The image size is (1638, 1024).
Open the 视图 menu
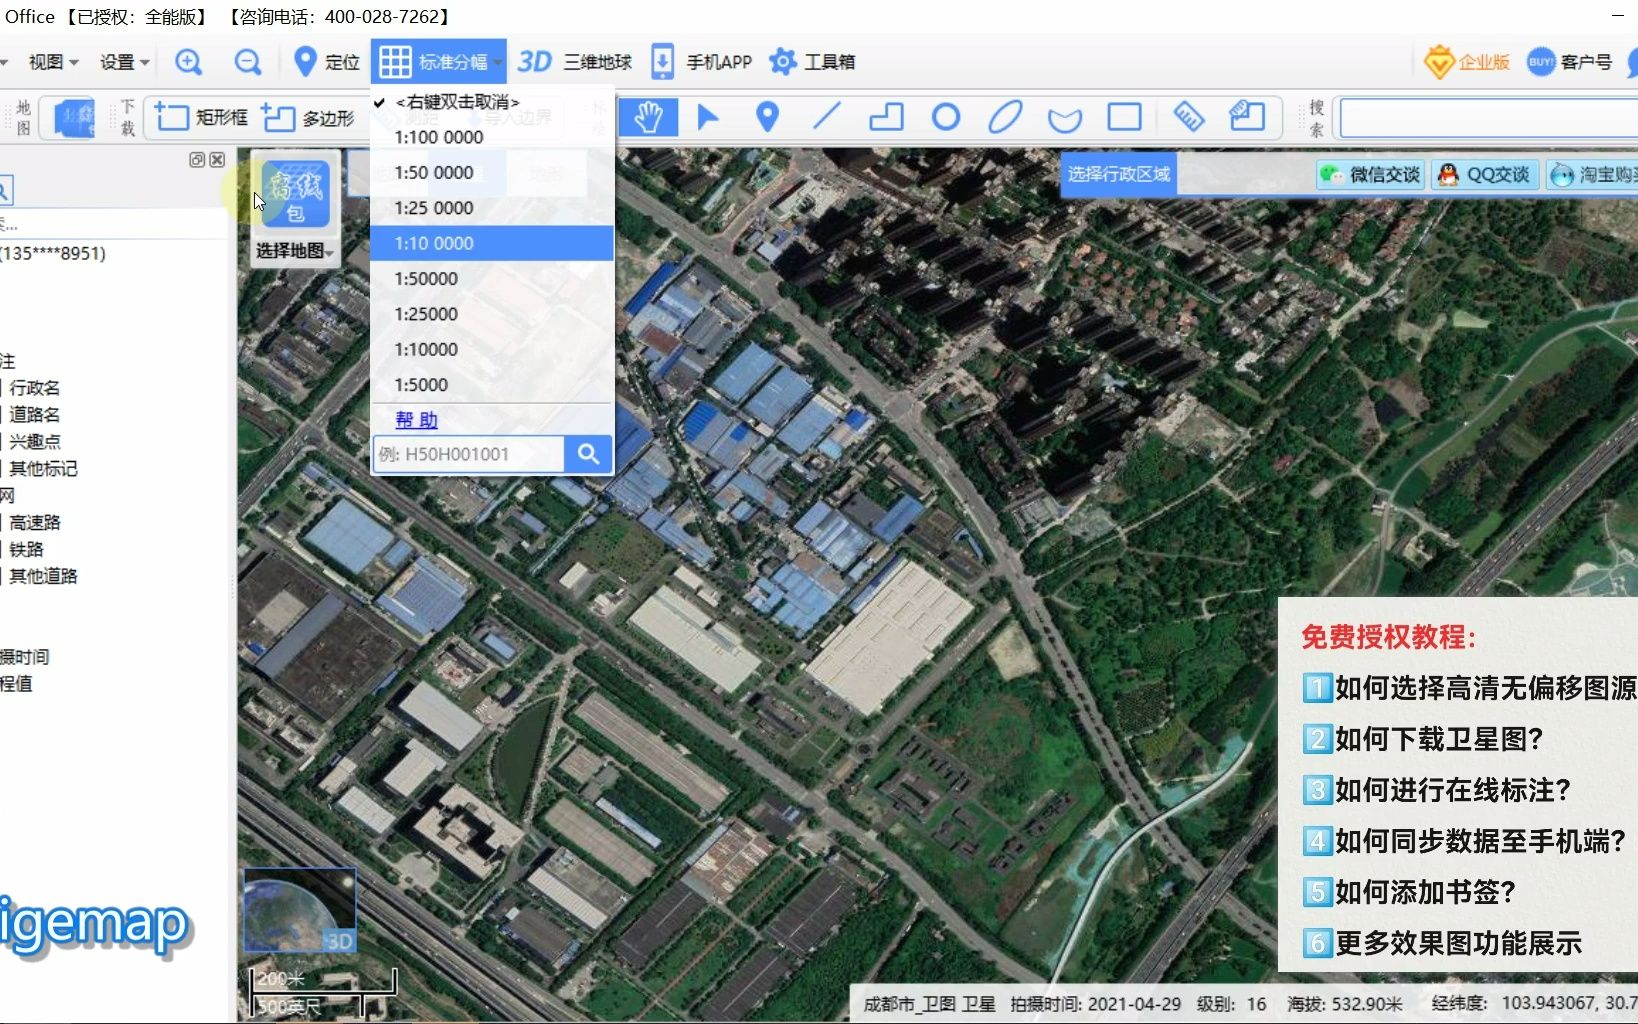(x=52, y=62)
